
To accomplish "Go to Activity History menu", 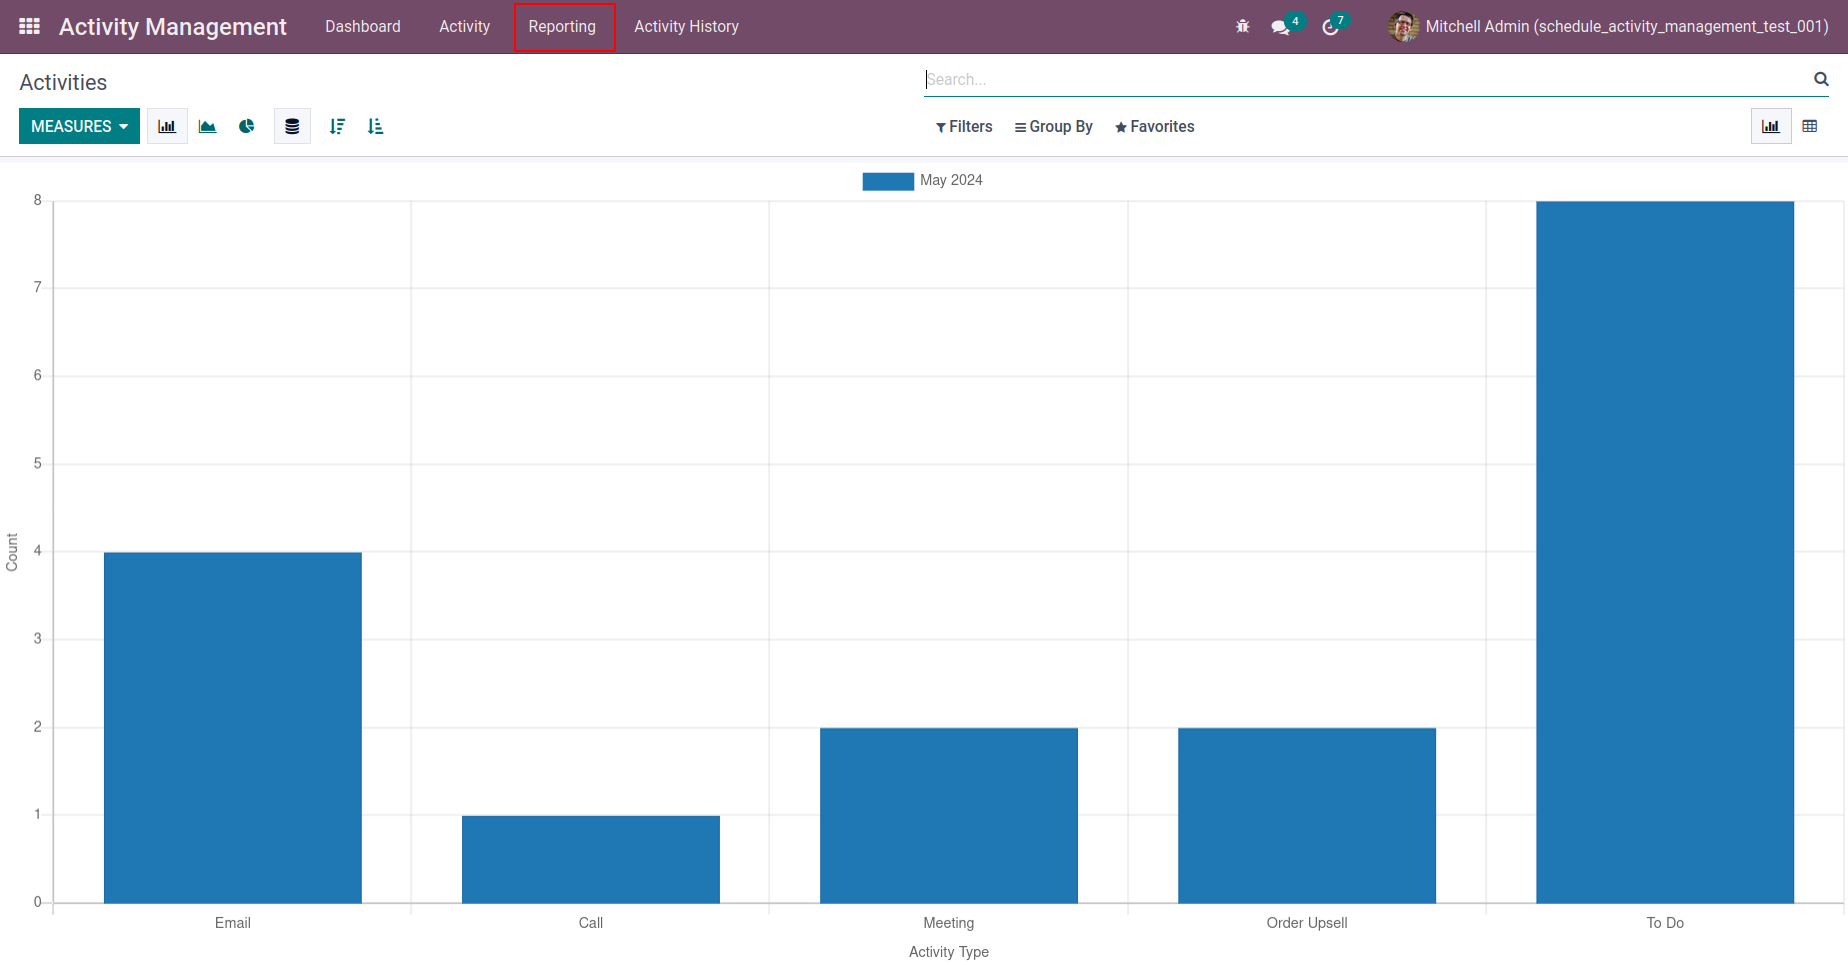I will (686, 27).
